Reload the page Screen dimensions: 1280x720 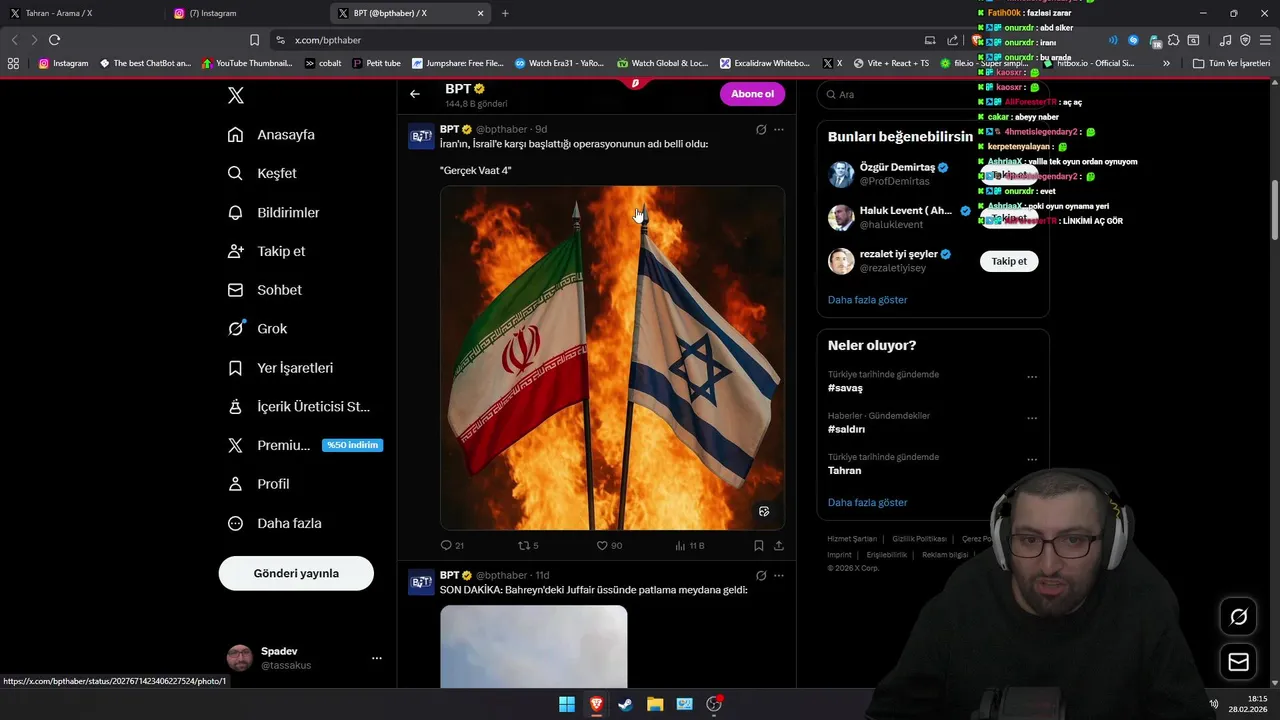(54, 40)
